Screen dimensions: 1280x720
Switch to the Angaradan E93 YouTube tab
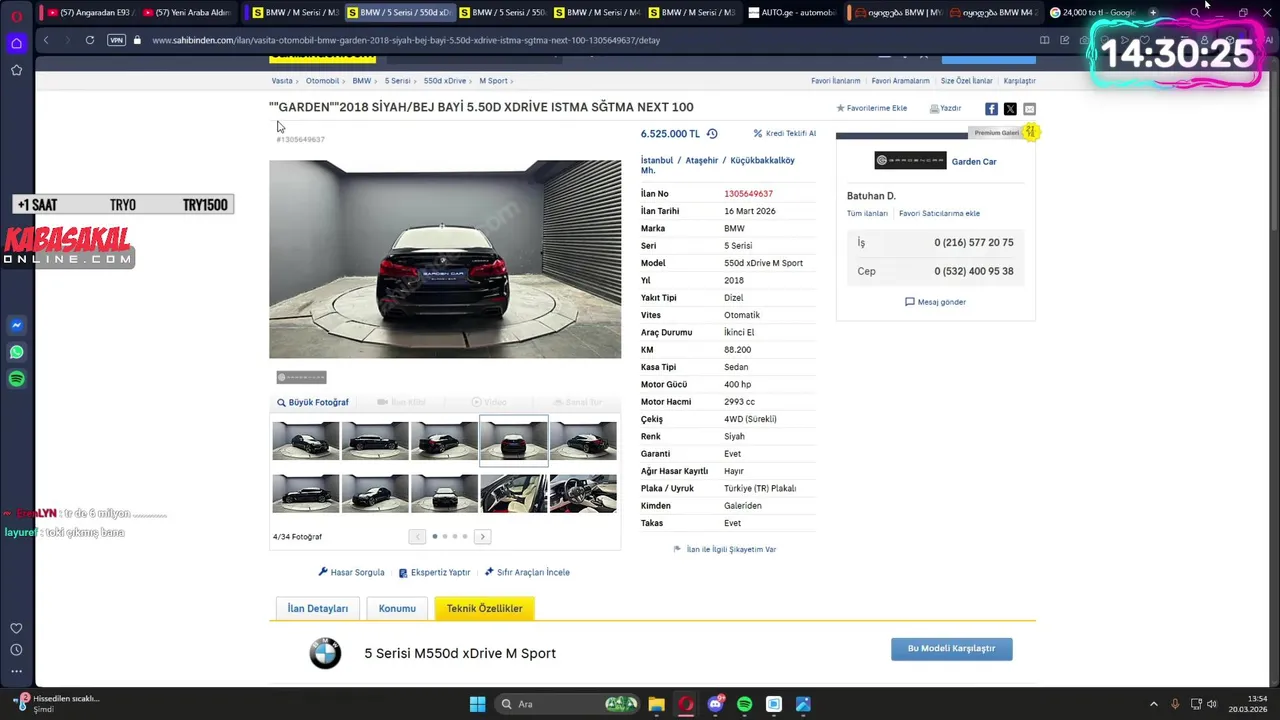[x=91, y=13]
